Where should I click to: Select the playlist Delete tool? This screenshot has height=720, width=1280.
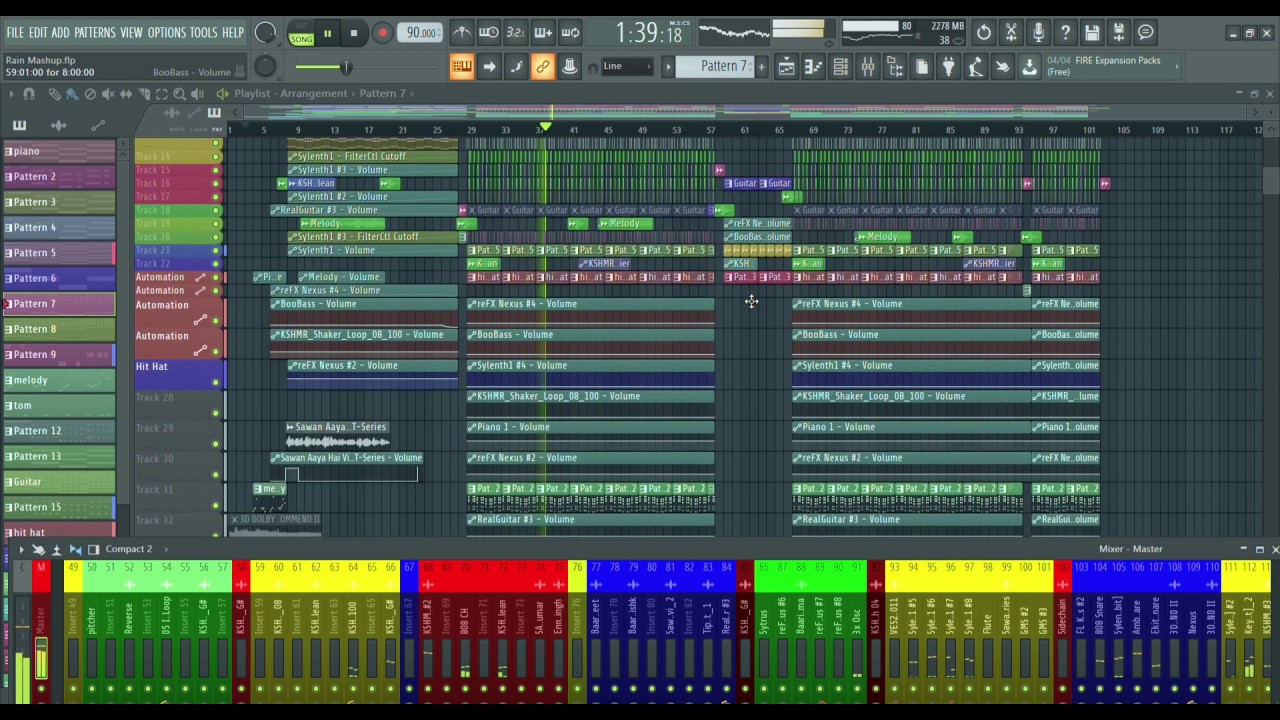90,94
